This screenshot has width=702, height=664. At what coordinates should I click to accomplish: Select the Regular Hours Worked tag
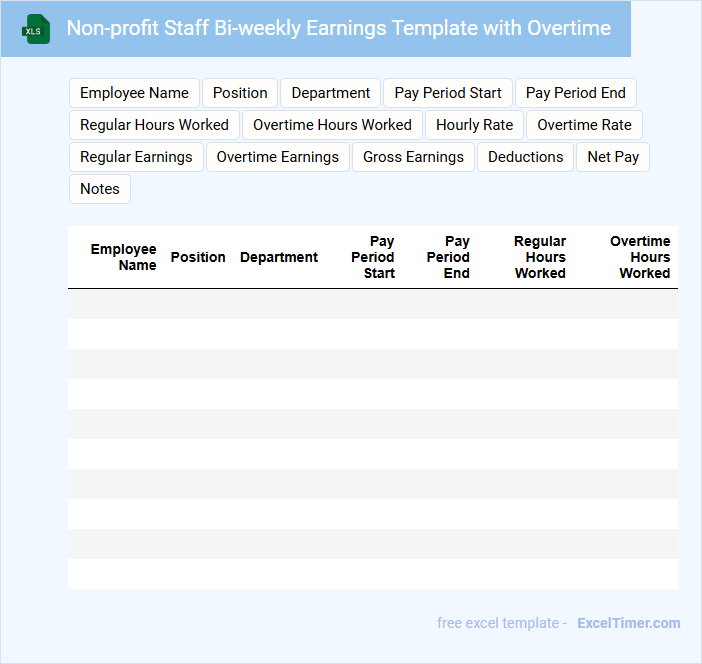click(x=154, y=125)
